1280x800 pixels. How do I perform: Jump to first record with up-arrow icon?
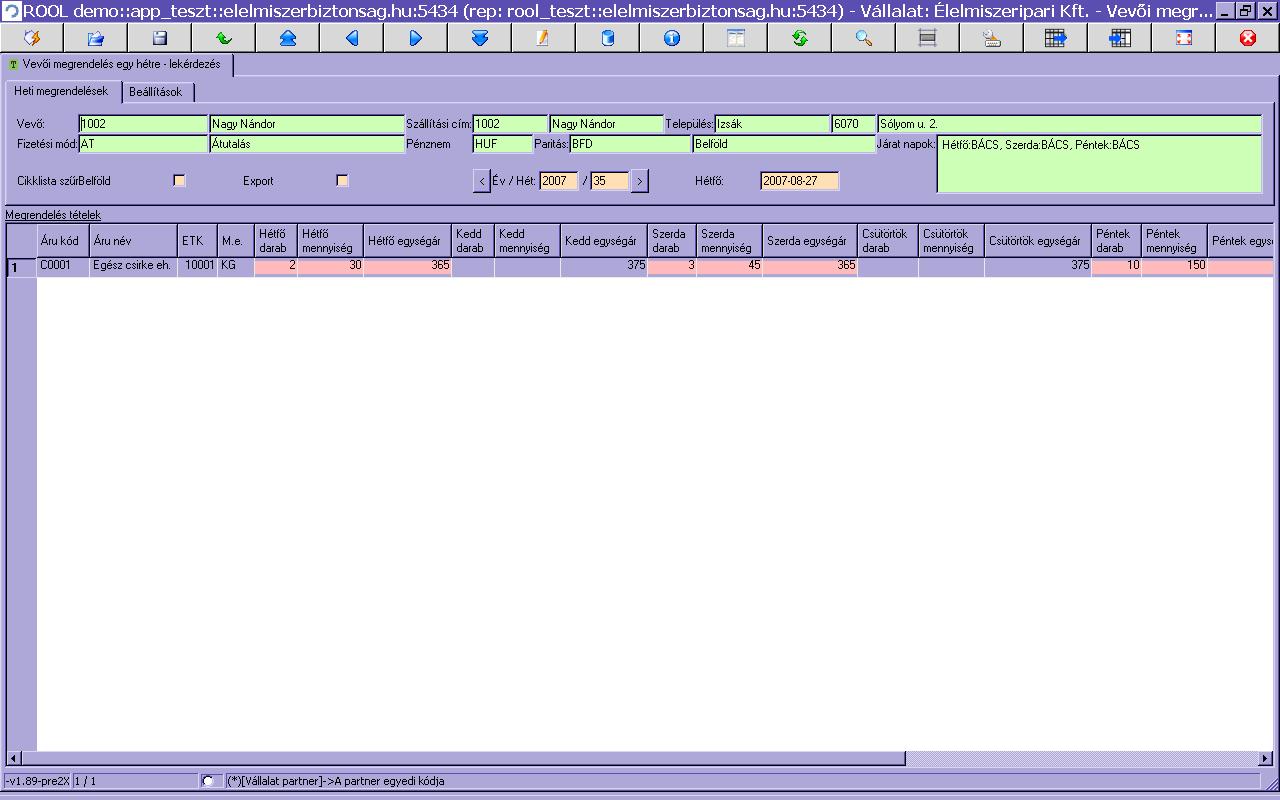coord(288,38)
